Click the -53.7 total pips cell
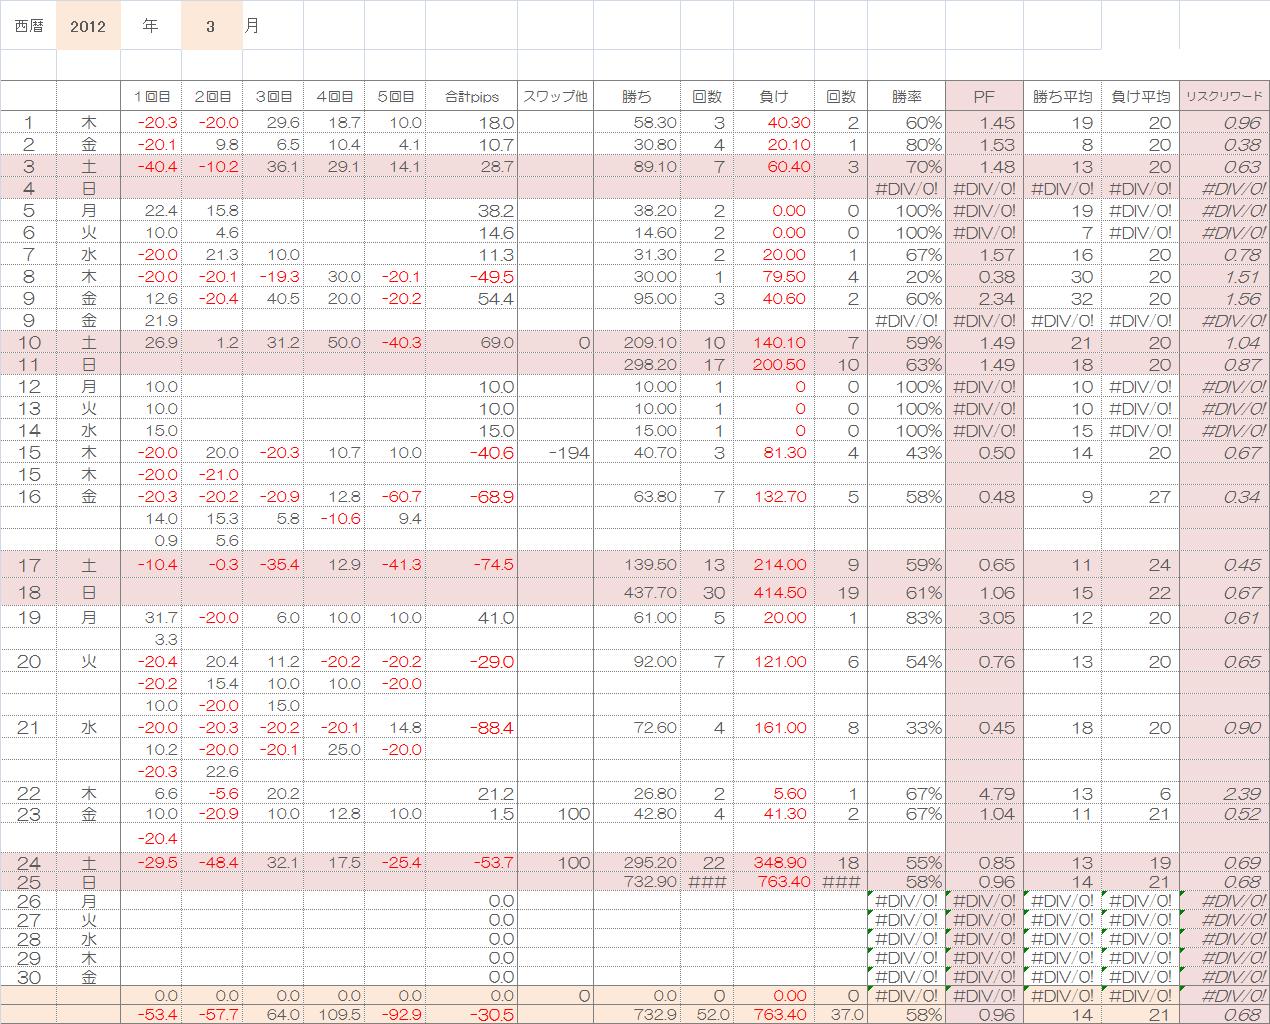The image size is (1270, 1024). 471,862
